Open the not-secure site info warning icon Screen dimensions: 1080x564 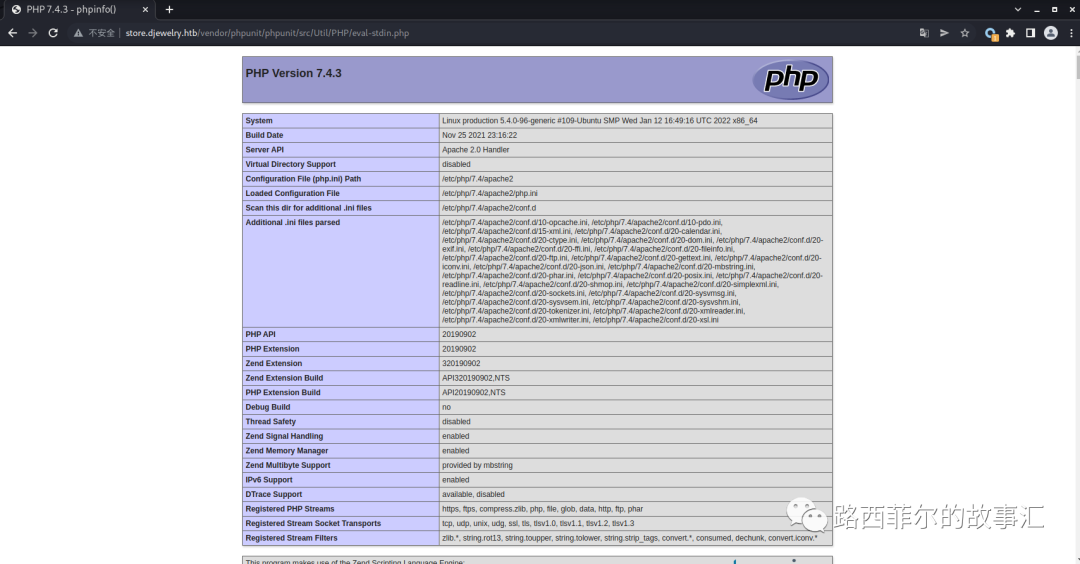click(x=79, y=33)
